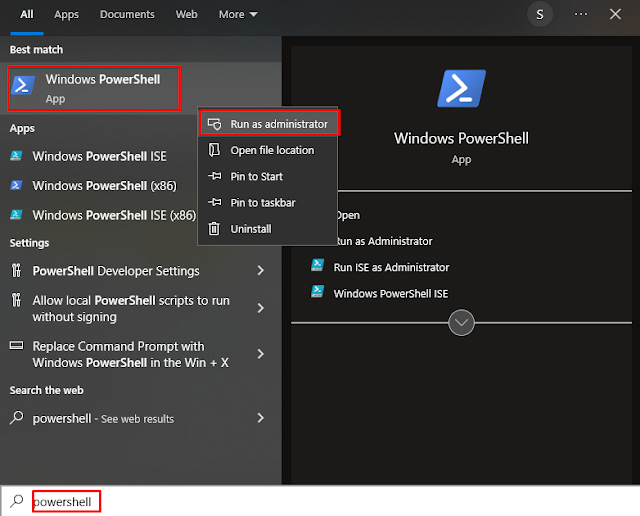Viewport: 640px width, 516px height.
Task: Choose Pin to taskbar in context menu
Action: 268,202
